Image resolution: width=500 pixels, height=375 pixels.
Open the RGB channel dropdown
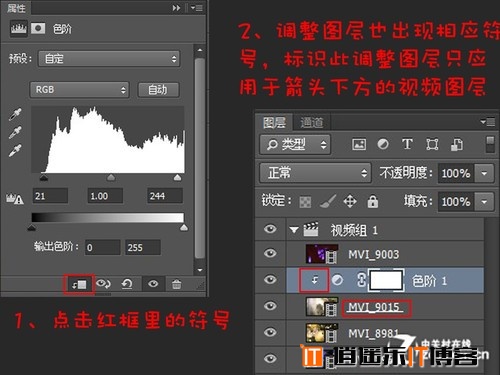point(79,90)
